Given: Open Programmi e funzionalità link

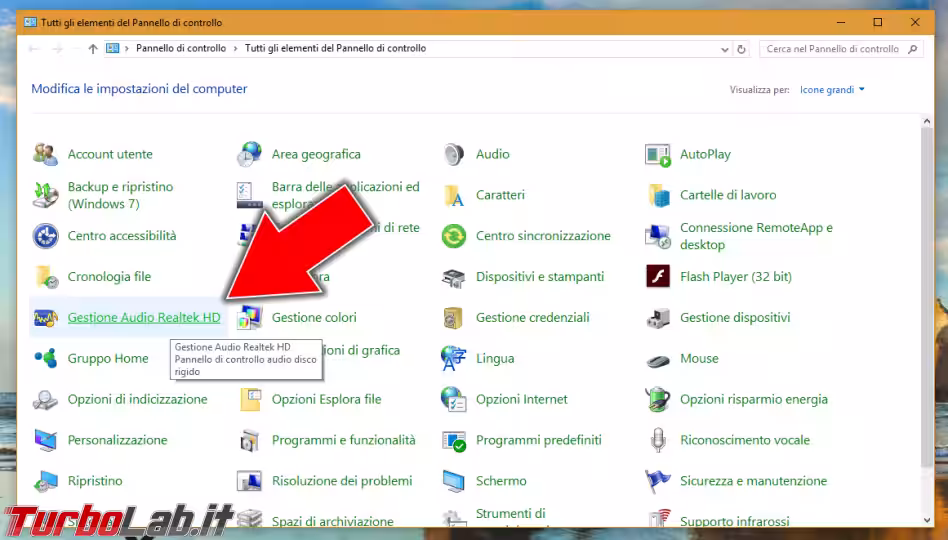Looking at the screenshot, I should (343, 440).
